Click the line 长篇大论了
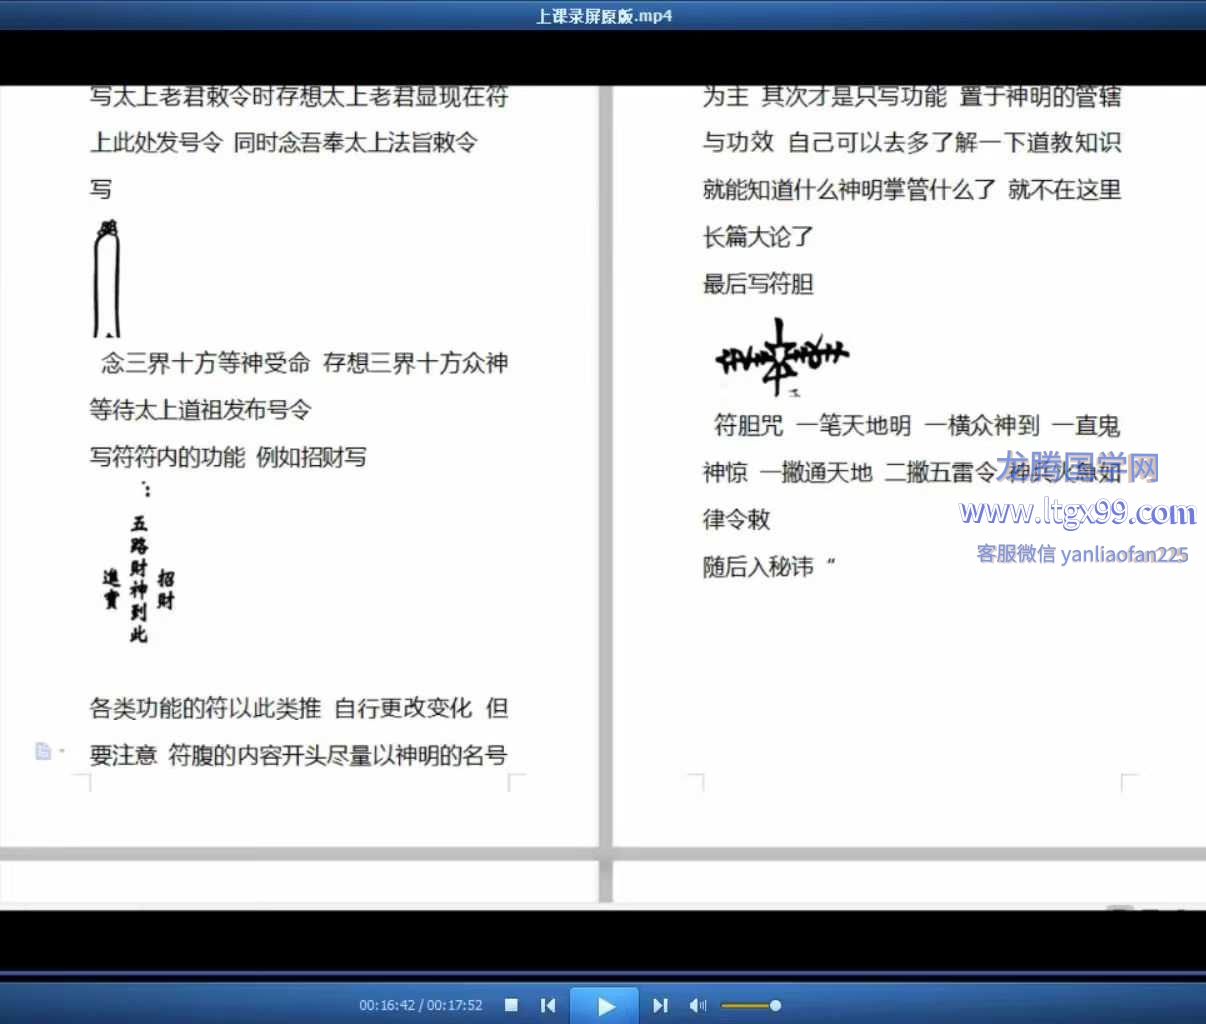1206x1024 pixels. (x=758, y=237)
